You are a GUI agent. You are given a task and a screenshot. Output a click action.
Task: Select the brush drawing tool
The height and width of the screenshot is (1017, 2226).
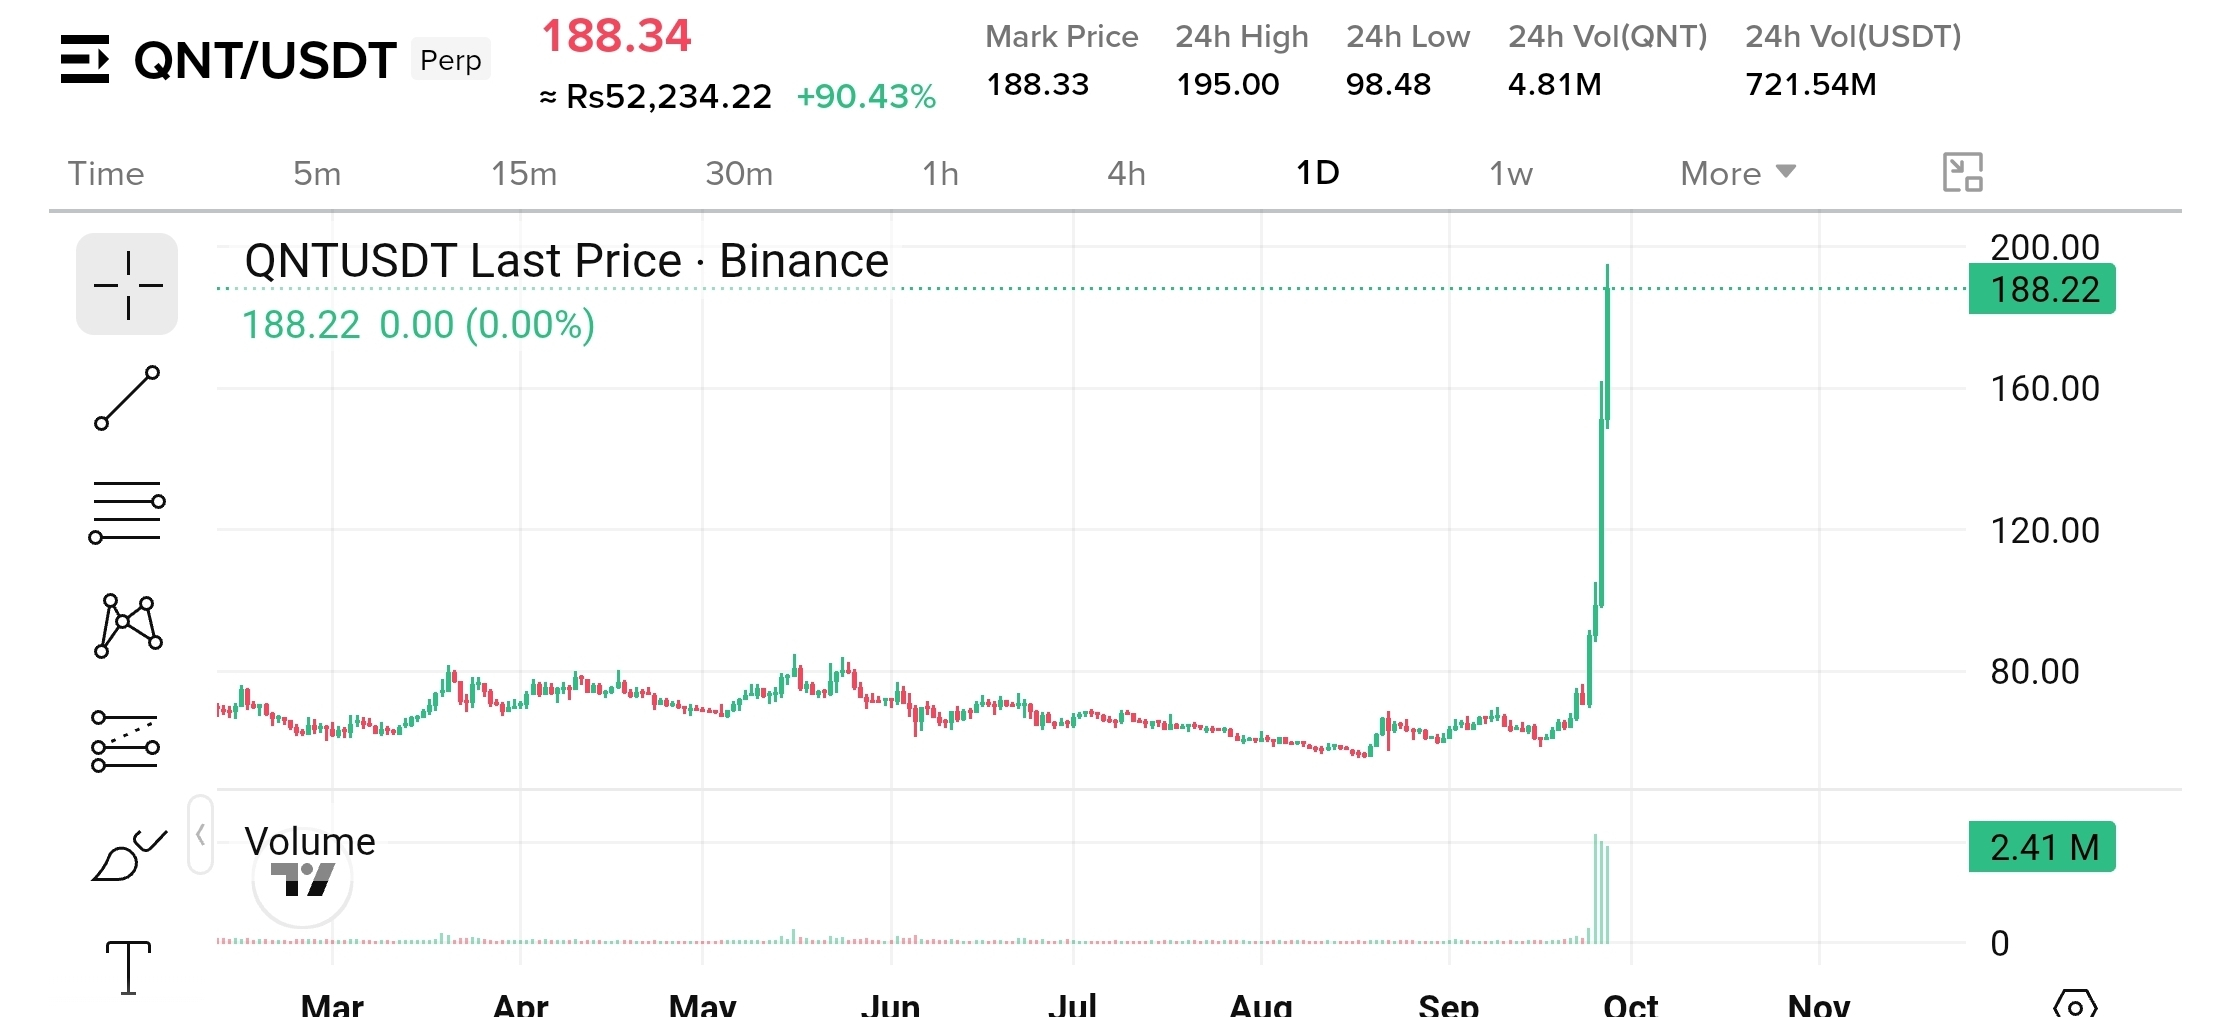(x=129, y=855)
